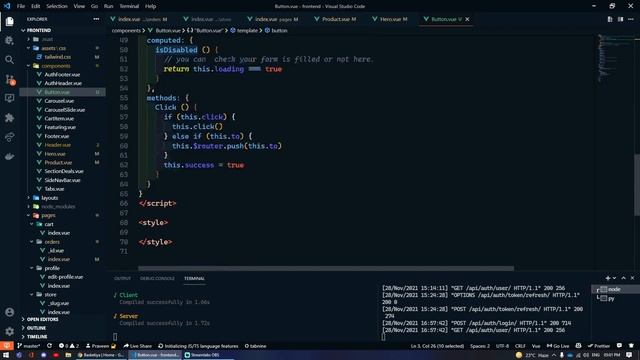This screenshot has width=640, height=360.
Task: Open editor more actions ellipsis
Action: [x=631, y=19]
